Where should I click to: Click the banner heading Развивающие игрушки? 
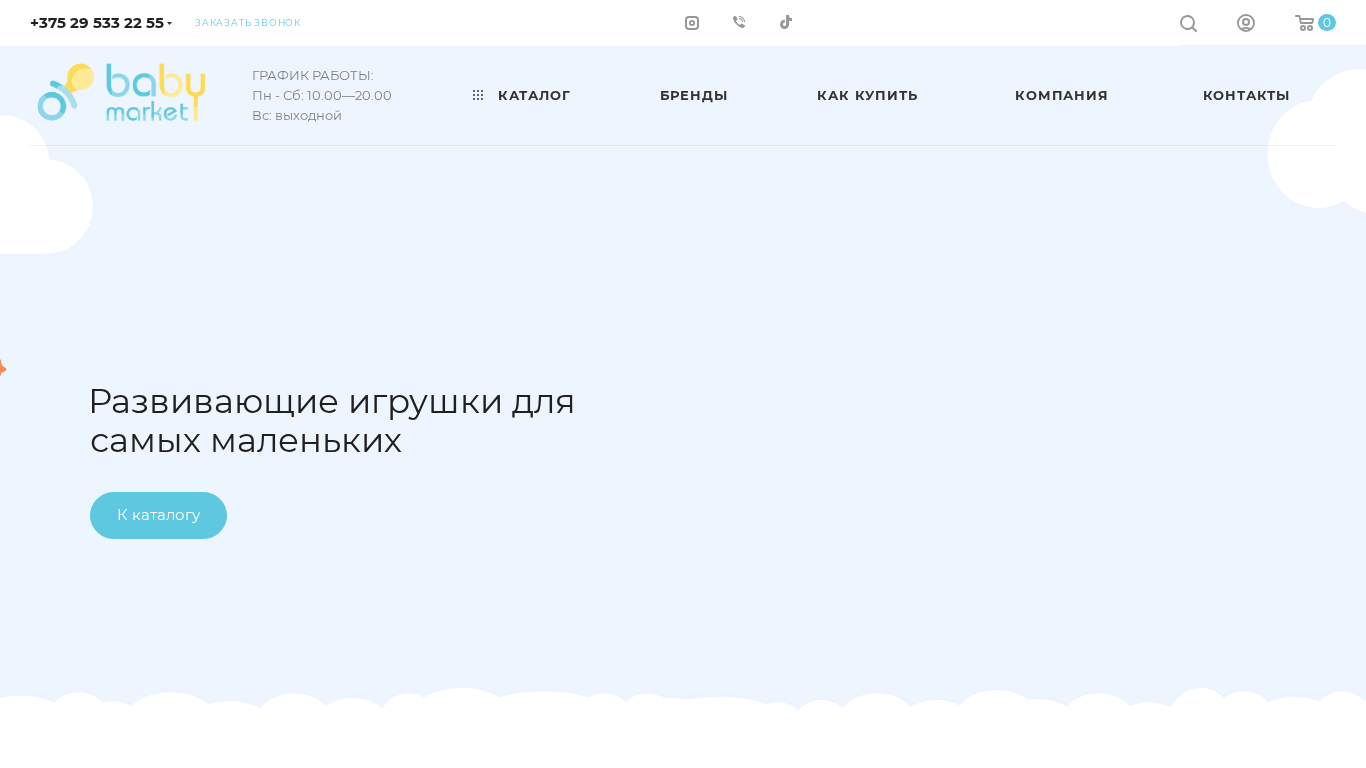(x=332, y=421)
